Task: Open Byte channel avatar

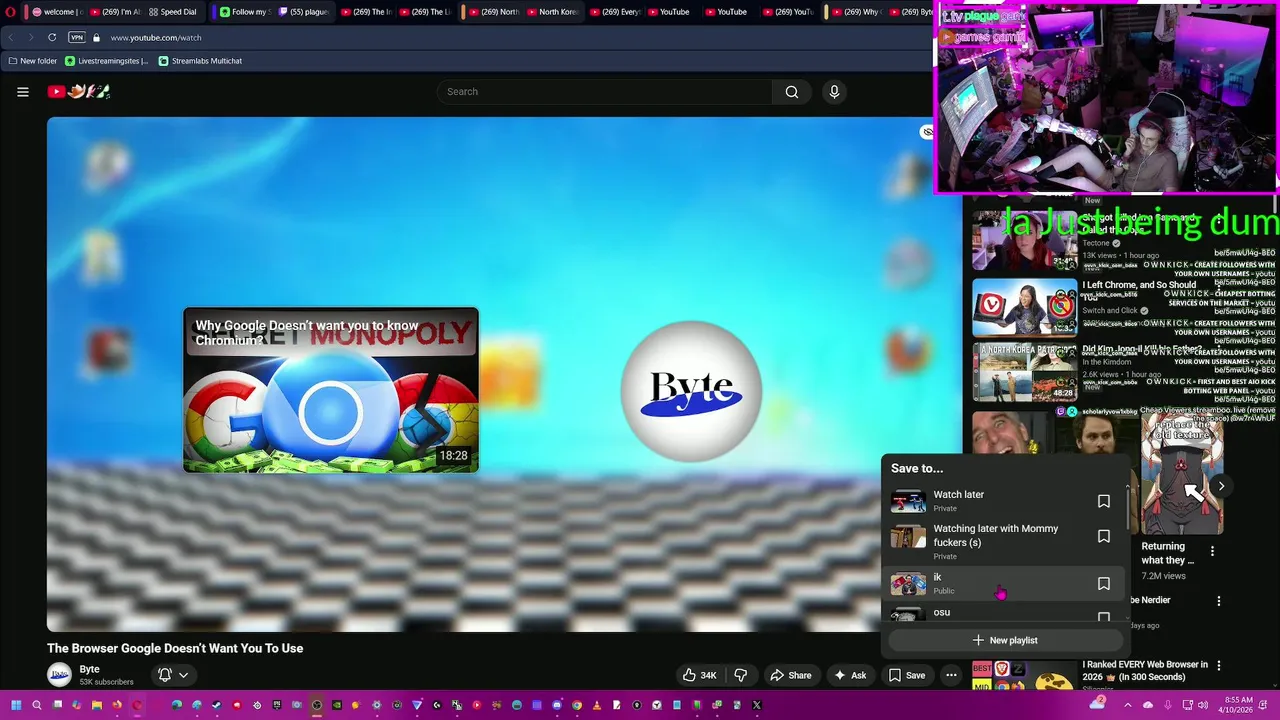Action: point(60,675)
